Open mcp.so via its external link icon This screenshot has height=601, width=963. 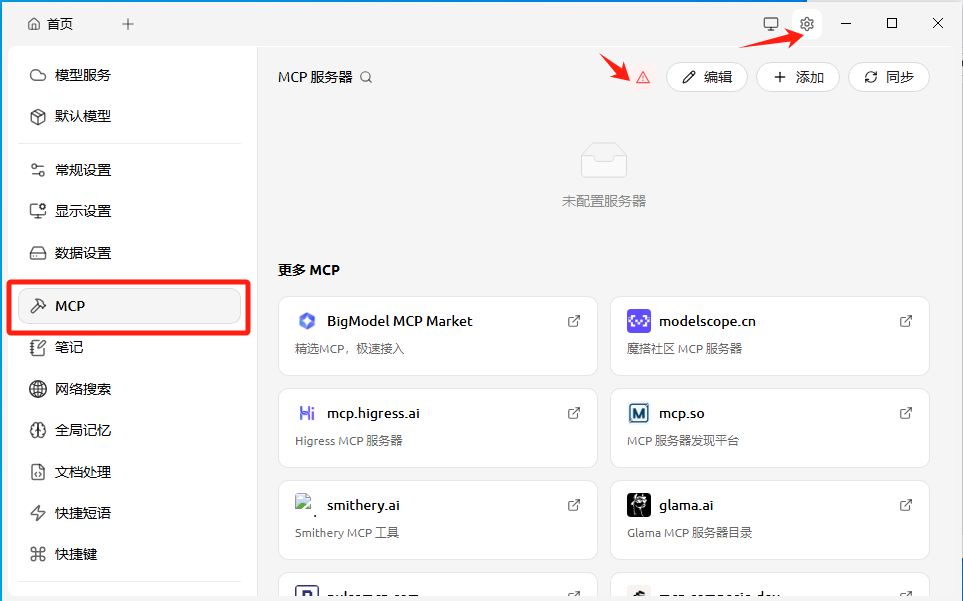coord(905,412)
